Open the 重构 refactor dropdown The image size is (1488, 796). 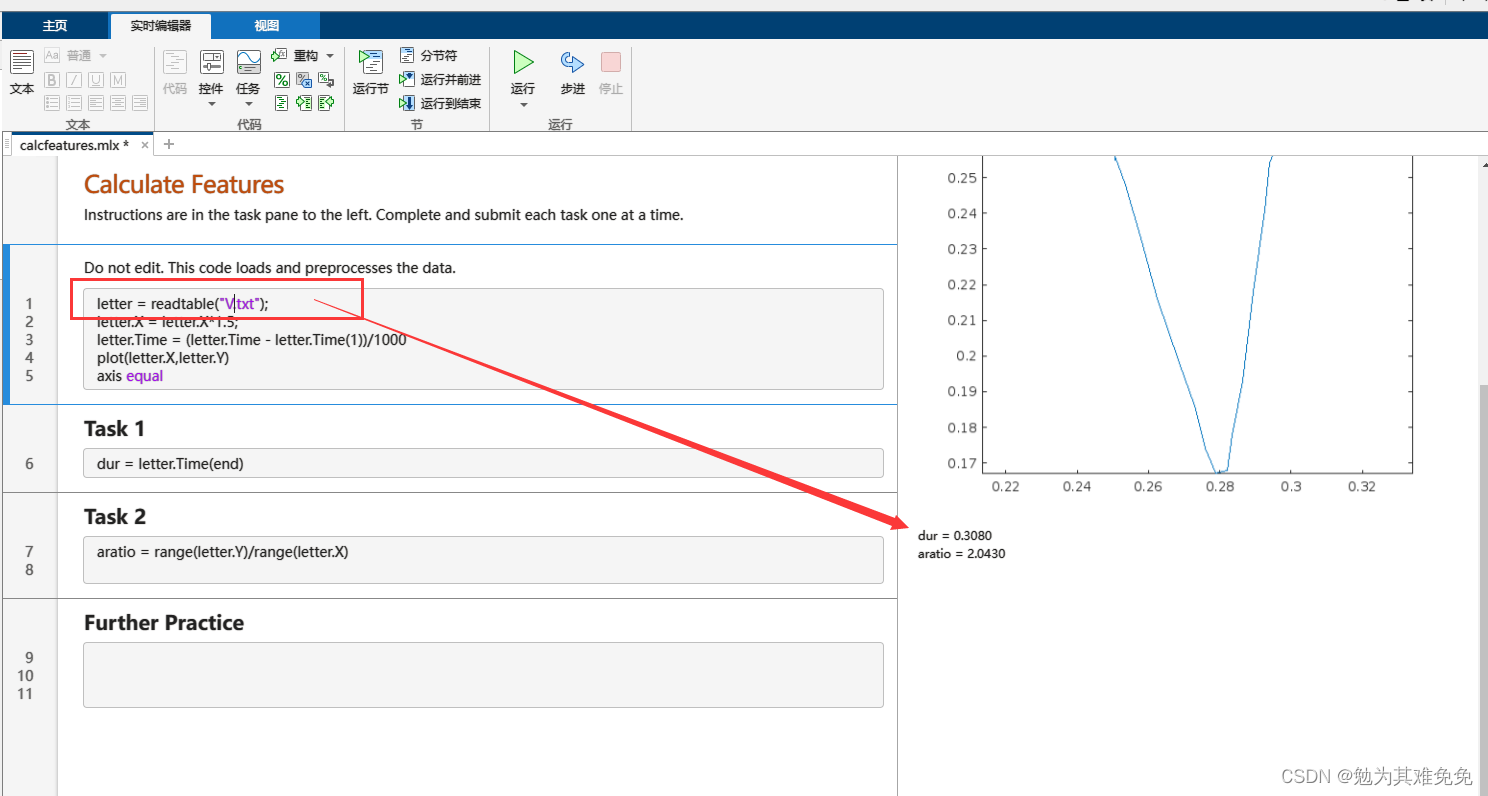pos(303,56)
